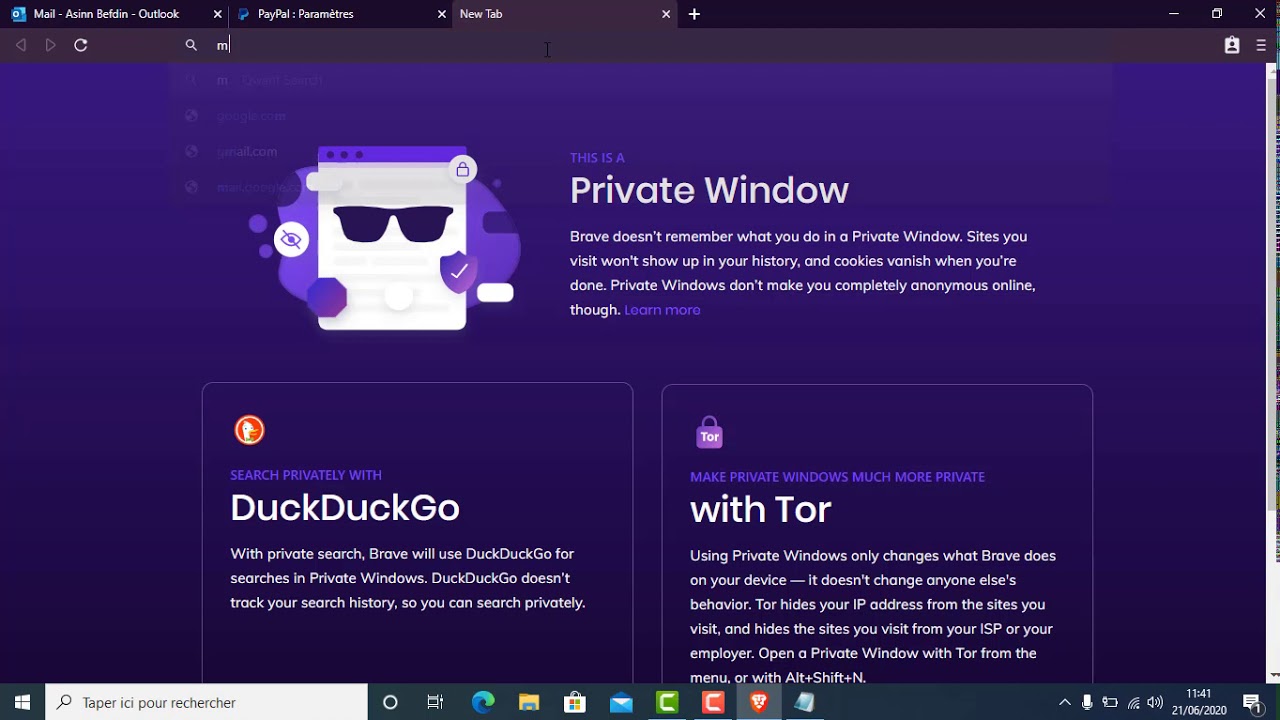
Task: Click the with Tor heading text
Action: pyautogui.click(x=760, y=510)
